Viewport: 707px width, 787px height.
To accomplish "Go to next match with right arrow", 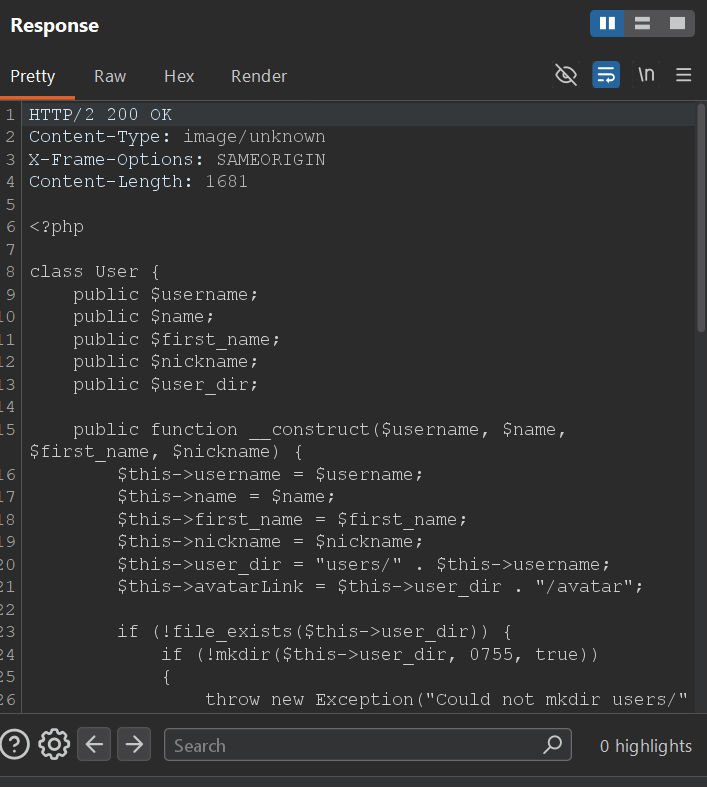I will (x=134, y=744).
